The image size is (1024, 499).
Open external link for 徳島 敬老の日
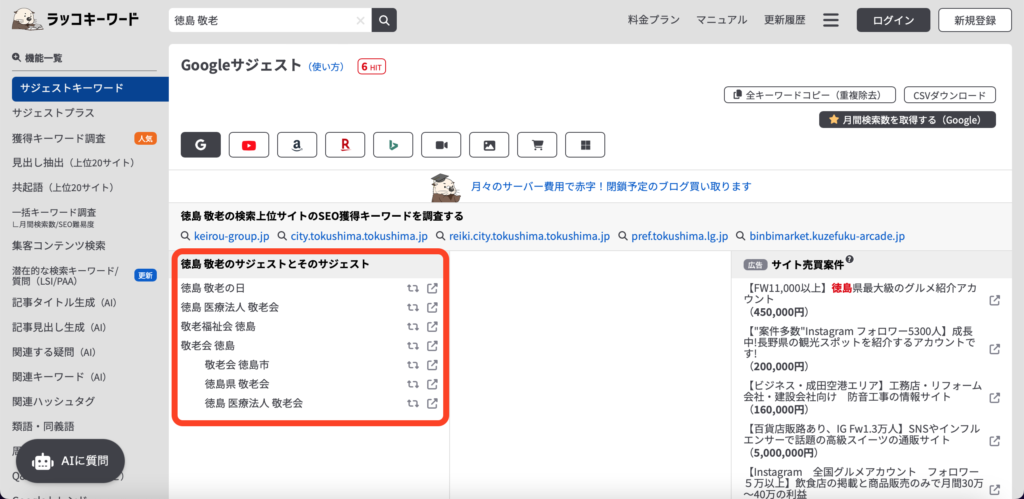pos(432,288)
